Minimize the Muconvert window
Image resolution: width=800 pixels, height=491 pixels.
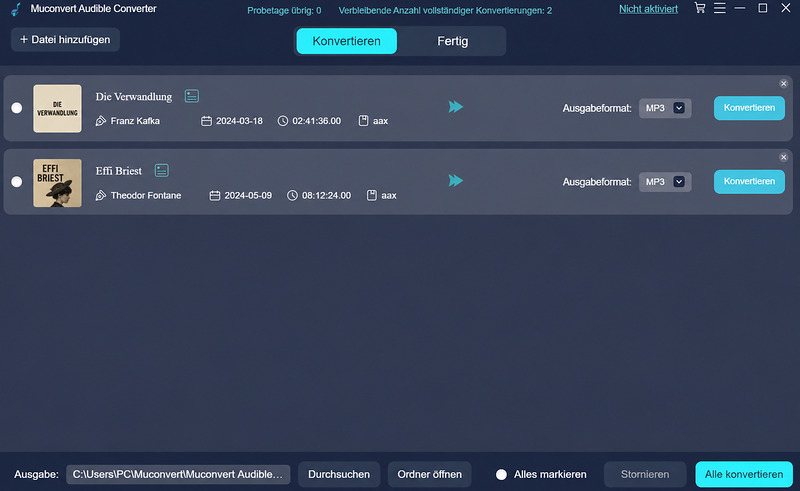click(740, 8)
